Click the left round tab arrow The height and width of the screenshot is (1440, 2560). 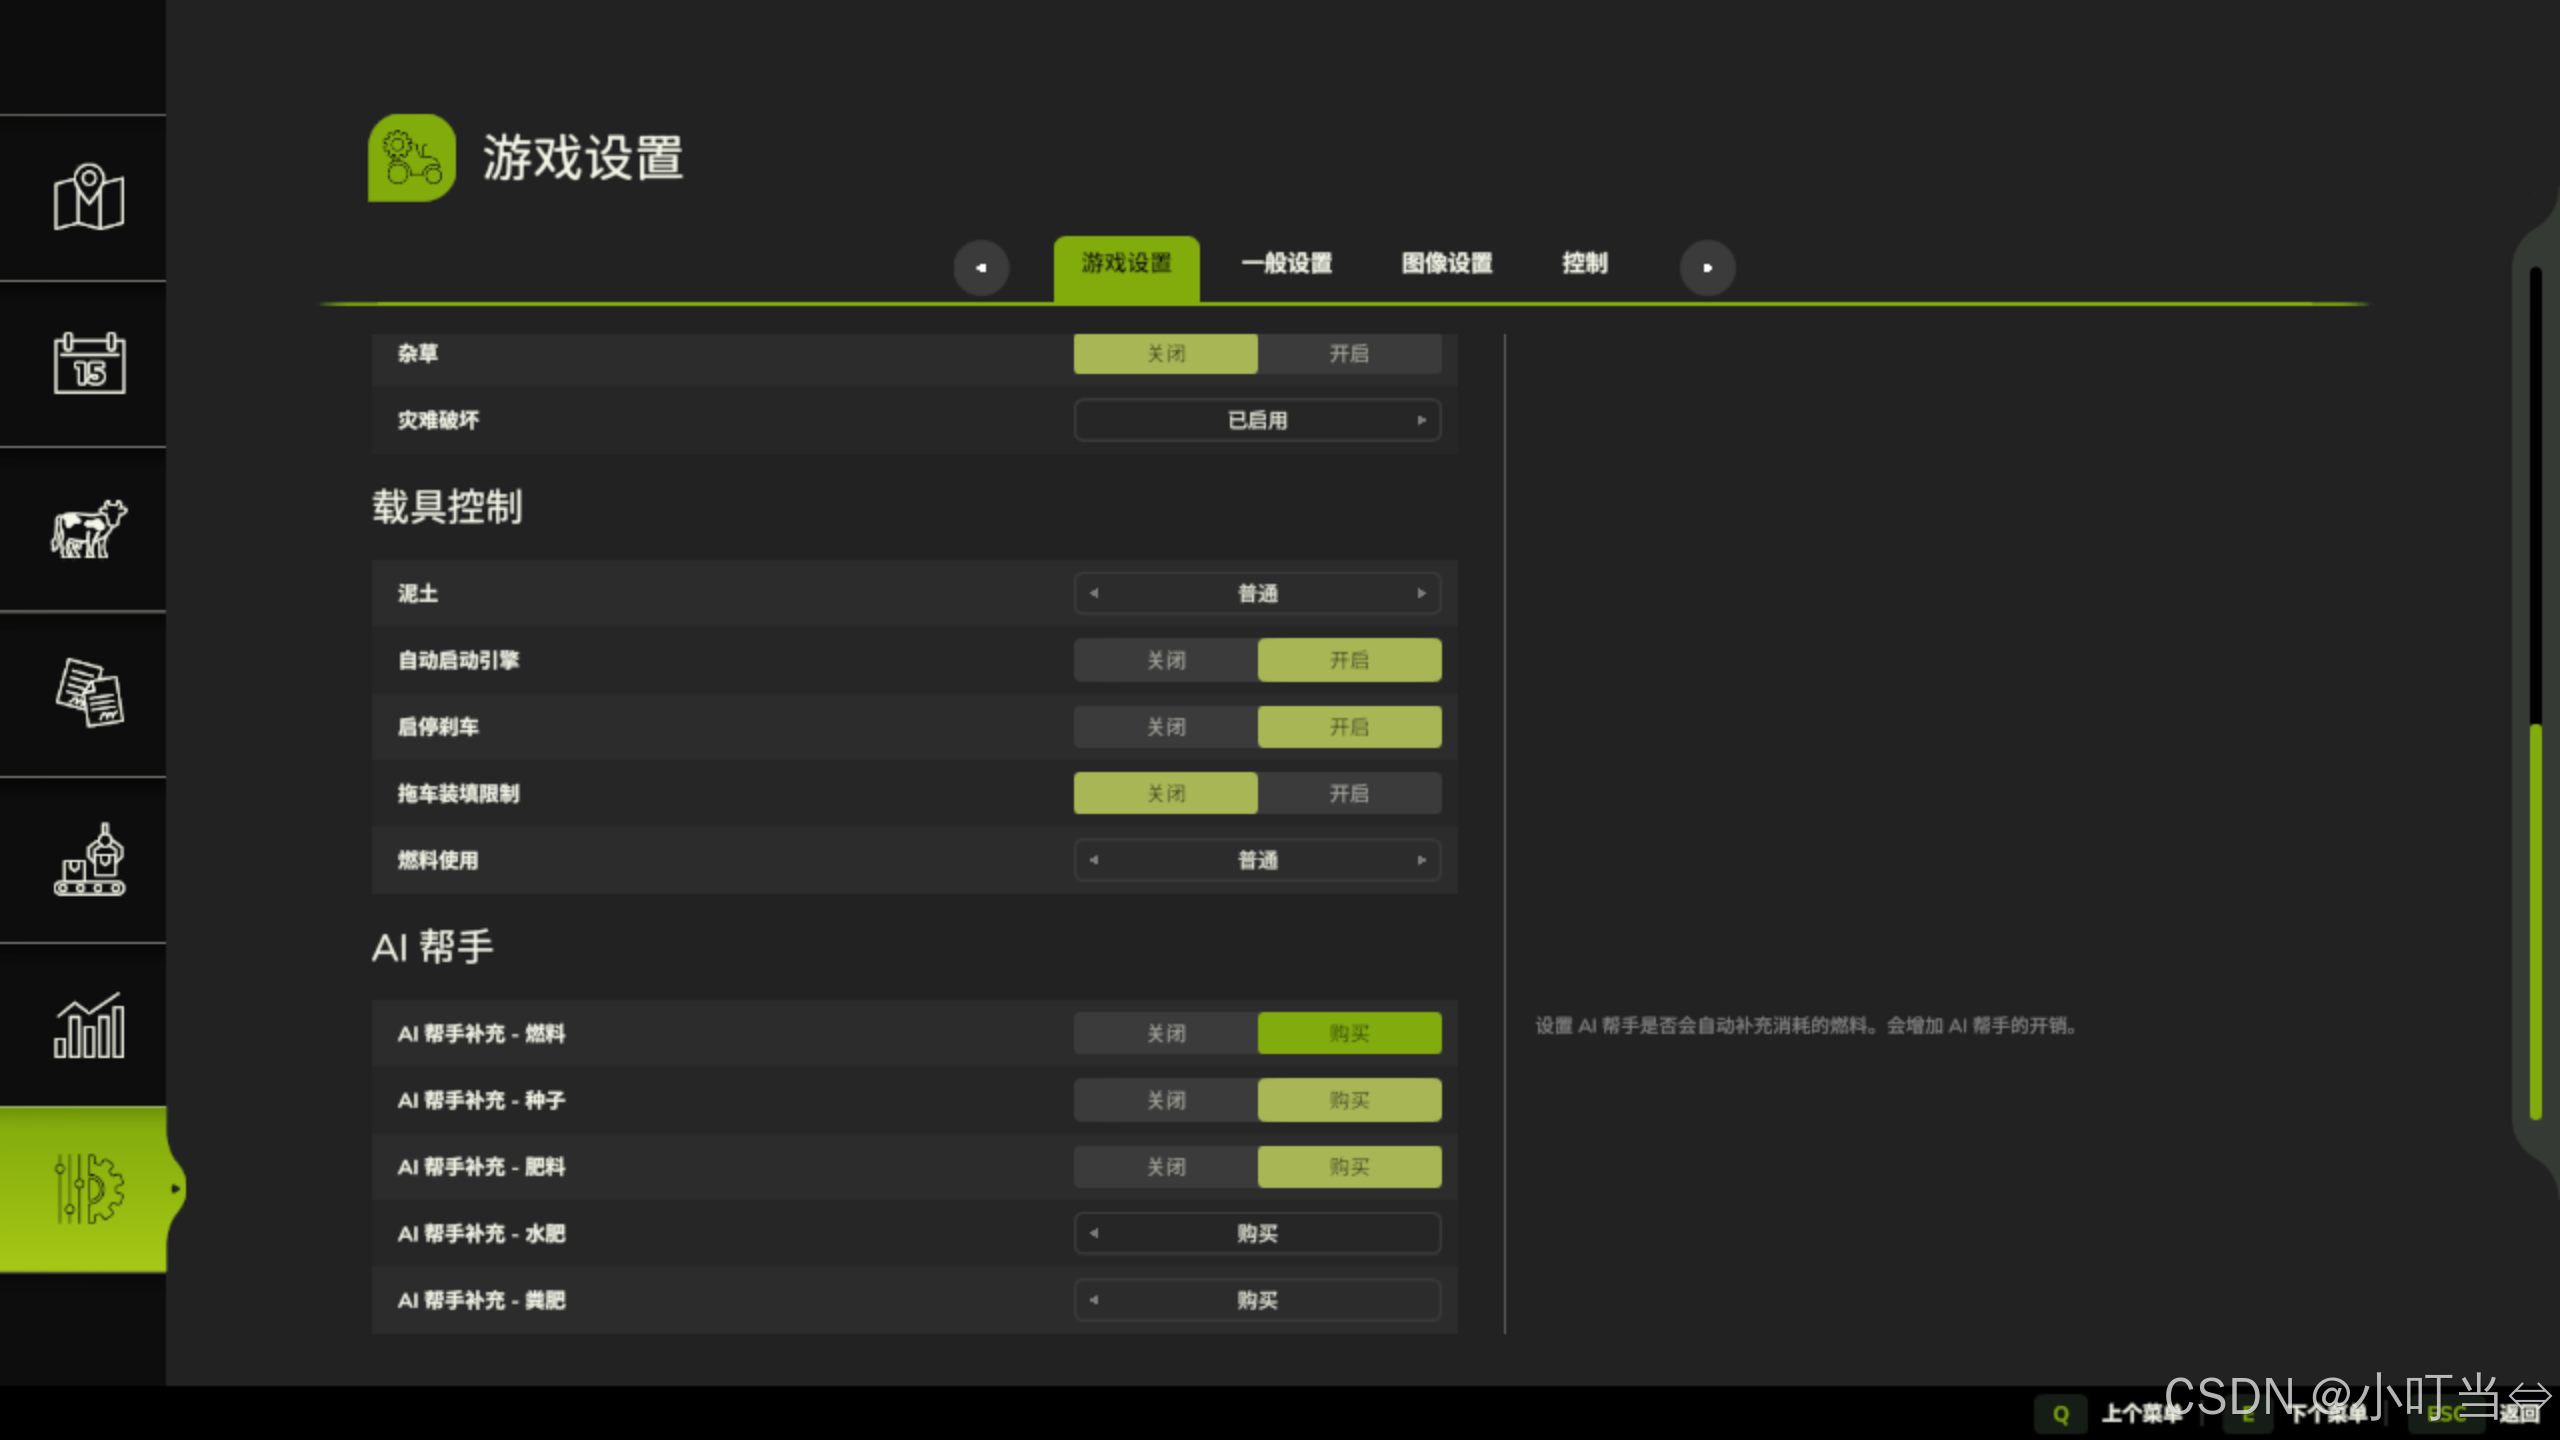click(x=981, y=267)
